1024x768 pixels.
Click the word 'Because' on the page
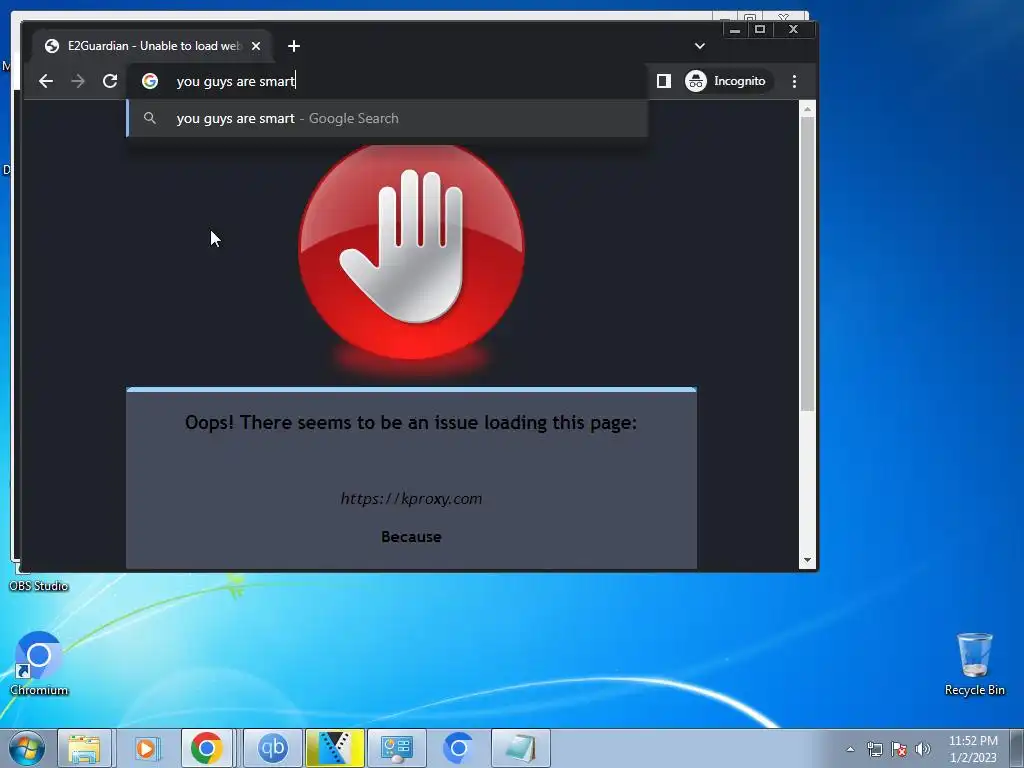coord(411,537)
